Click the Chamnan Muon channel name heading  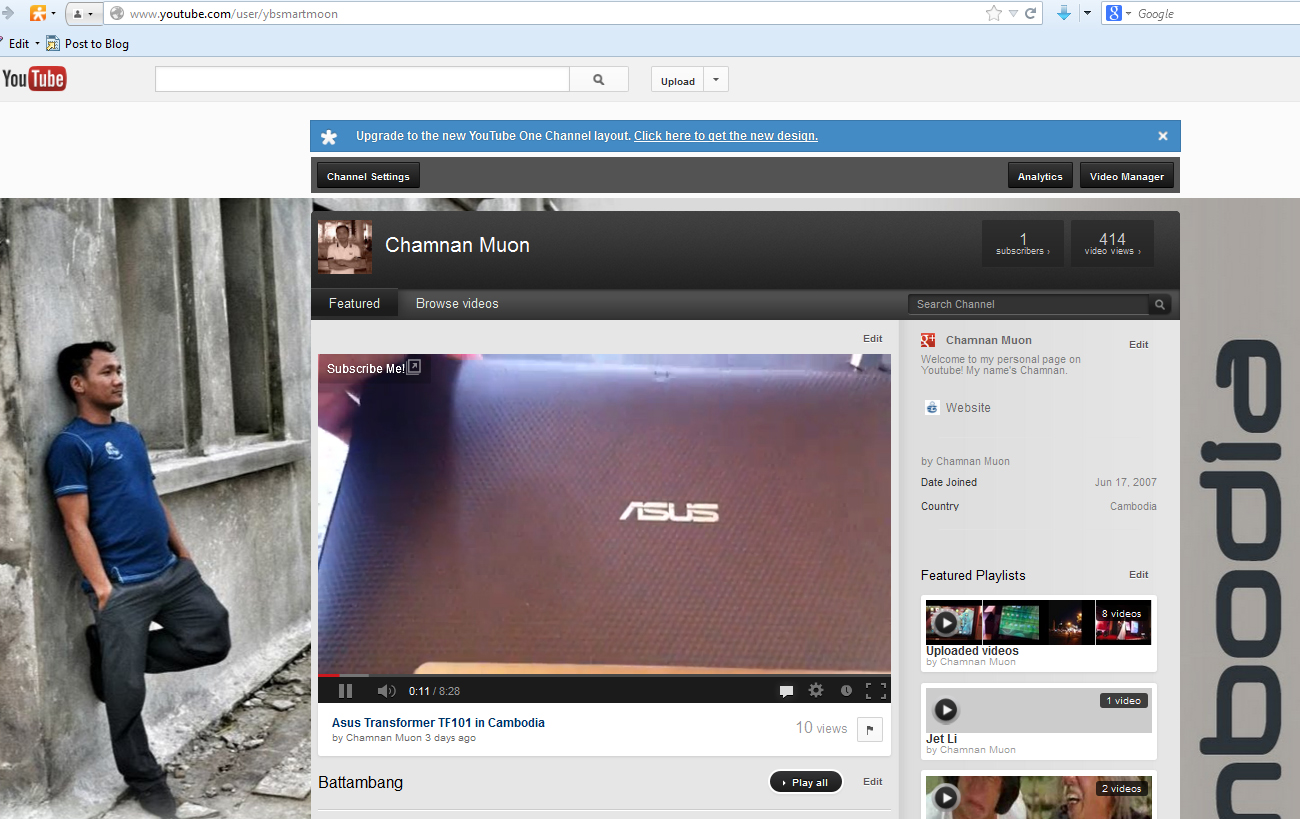click(457, 245)
